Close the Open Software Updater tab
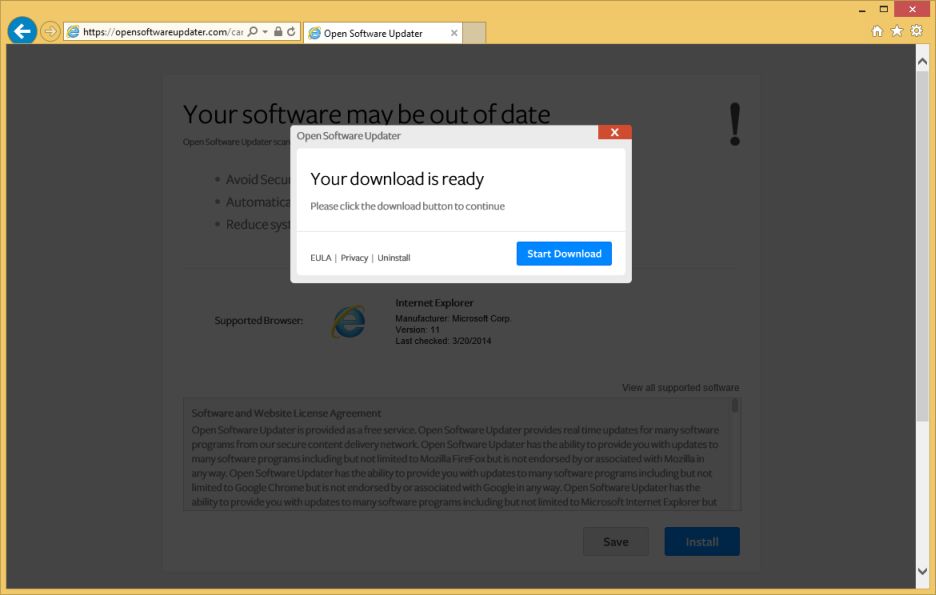This screenshot has width=936, height=595. tap(454, 33)
